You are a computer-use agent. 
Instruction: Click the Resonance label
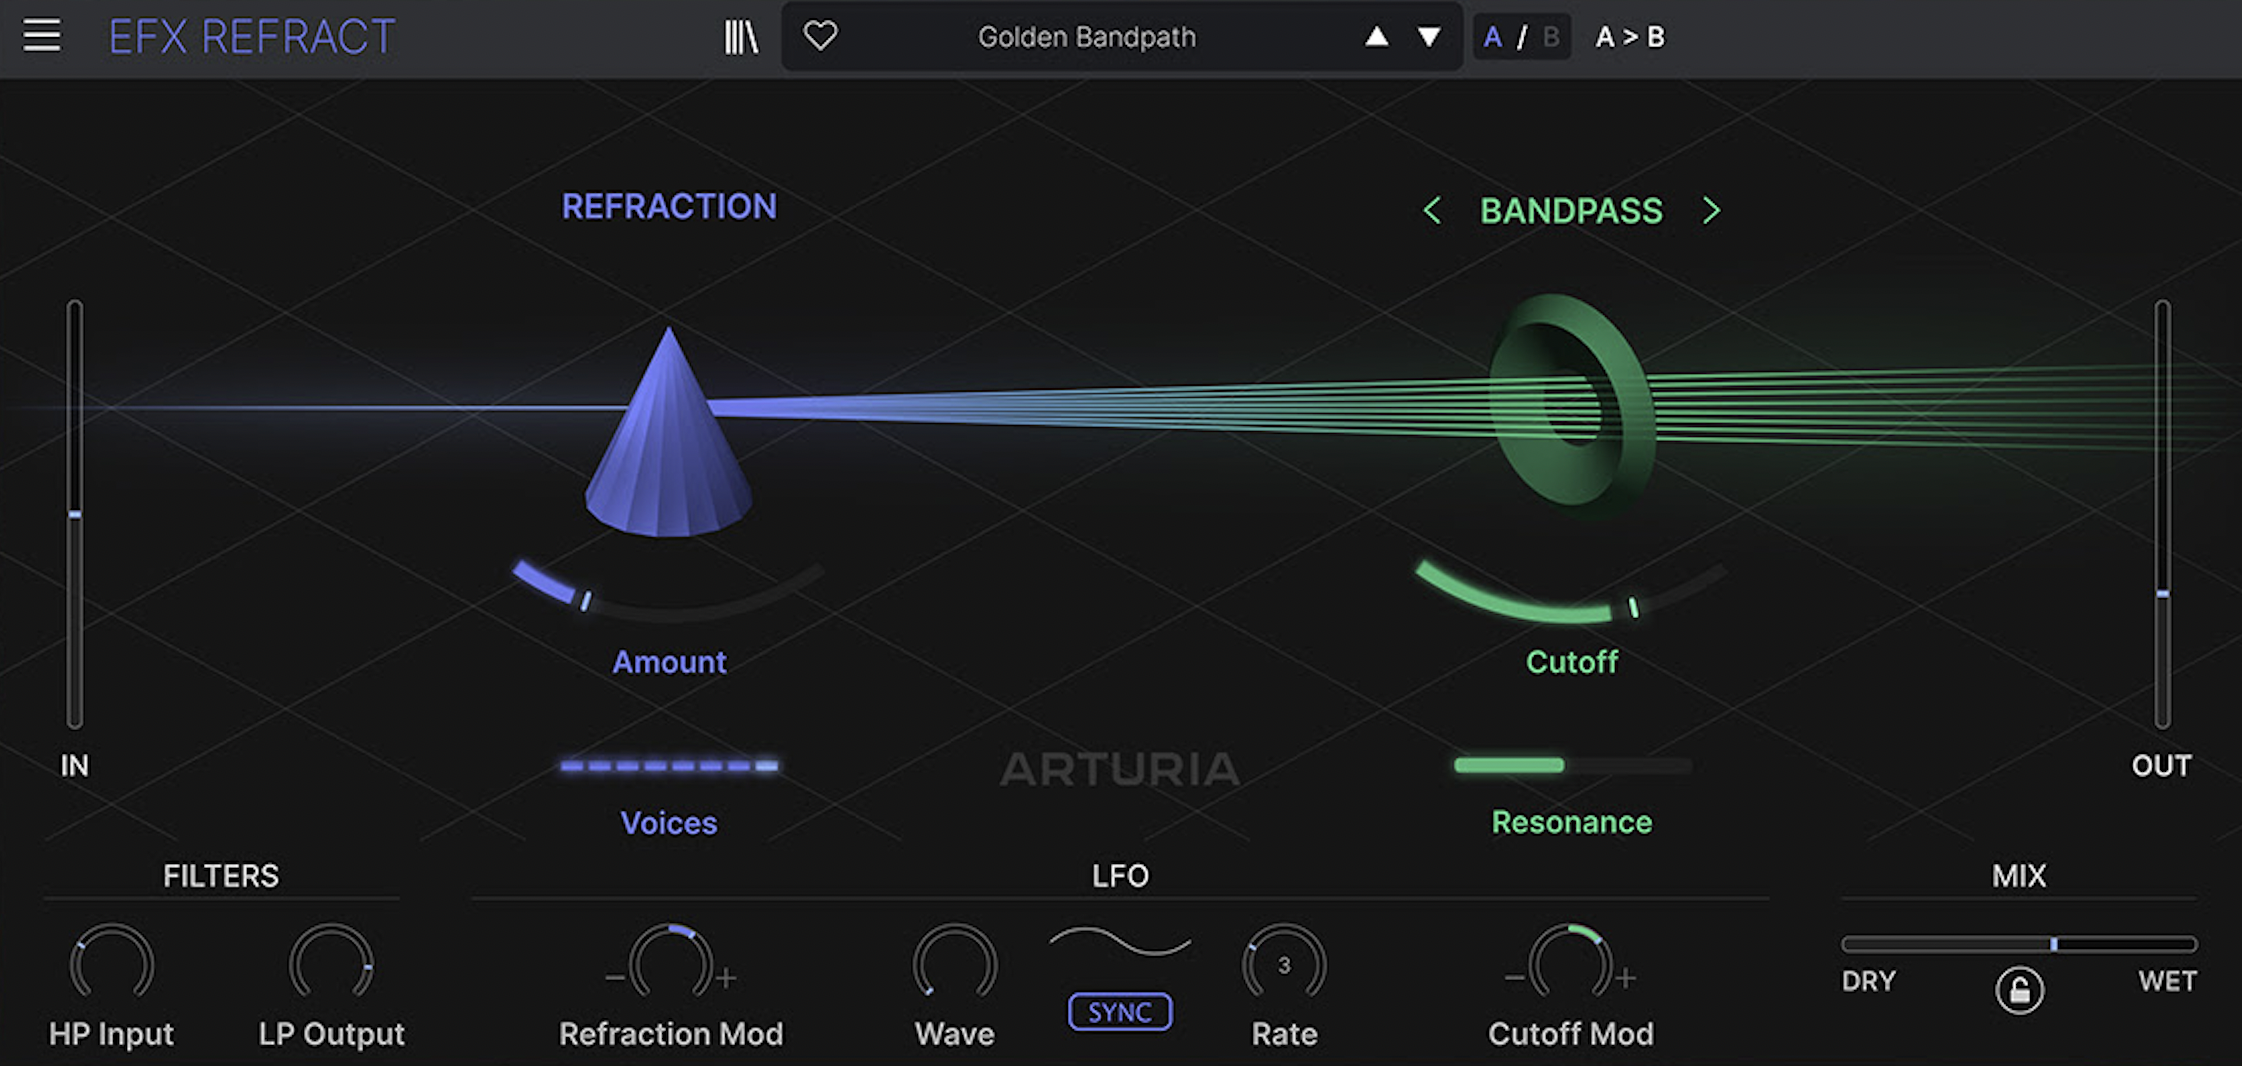(1572, 822)
